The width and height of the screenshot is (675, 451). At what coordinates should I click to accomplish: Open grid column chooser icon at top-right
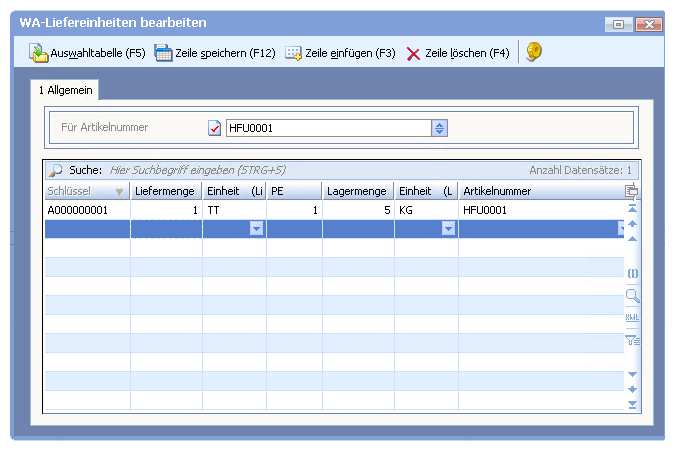(631, 190)
